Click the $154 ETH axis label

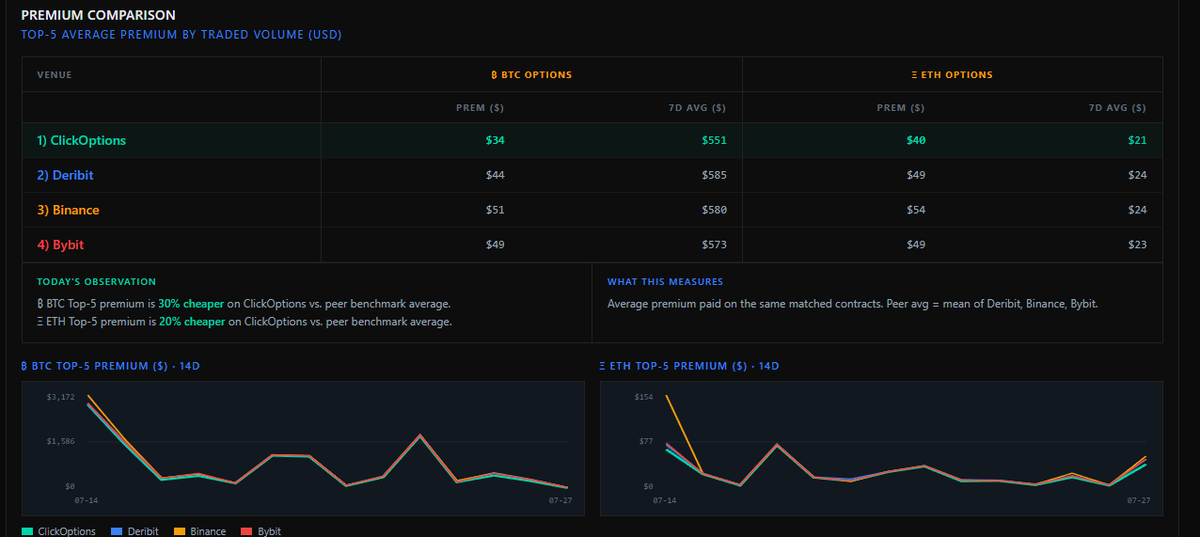click(x=644, y=398)
